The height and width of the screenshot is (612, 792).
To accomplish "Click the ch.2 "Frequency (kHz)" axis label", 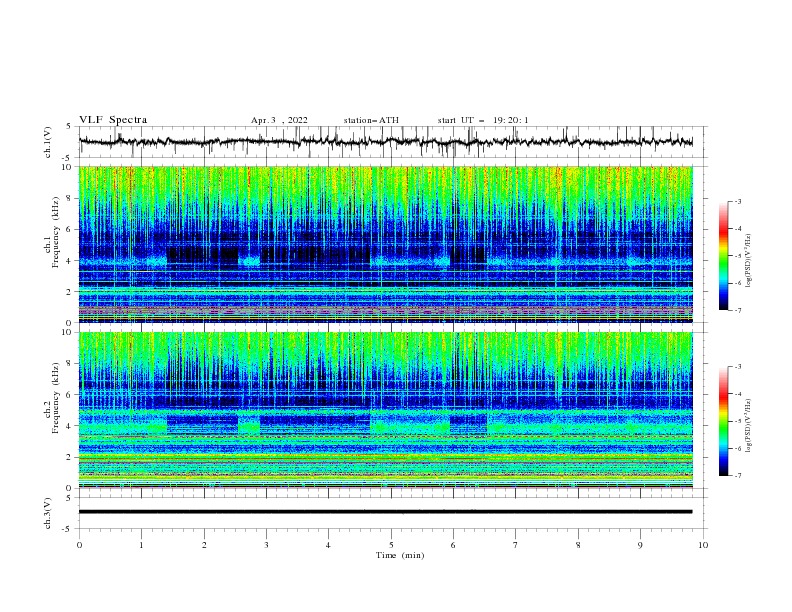I will (x=56, y=398).
